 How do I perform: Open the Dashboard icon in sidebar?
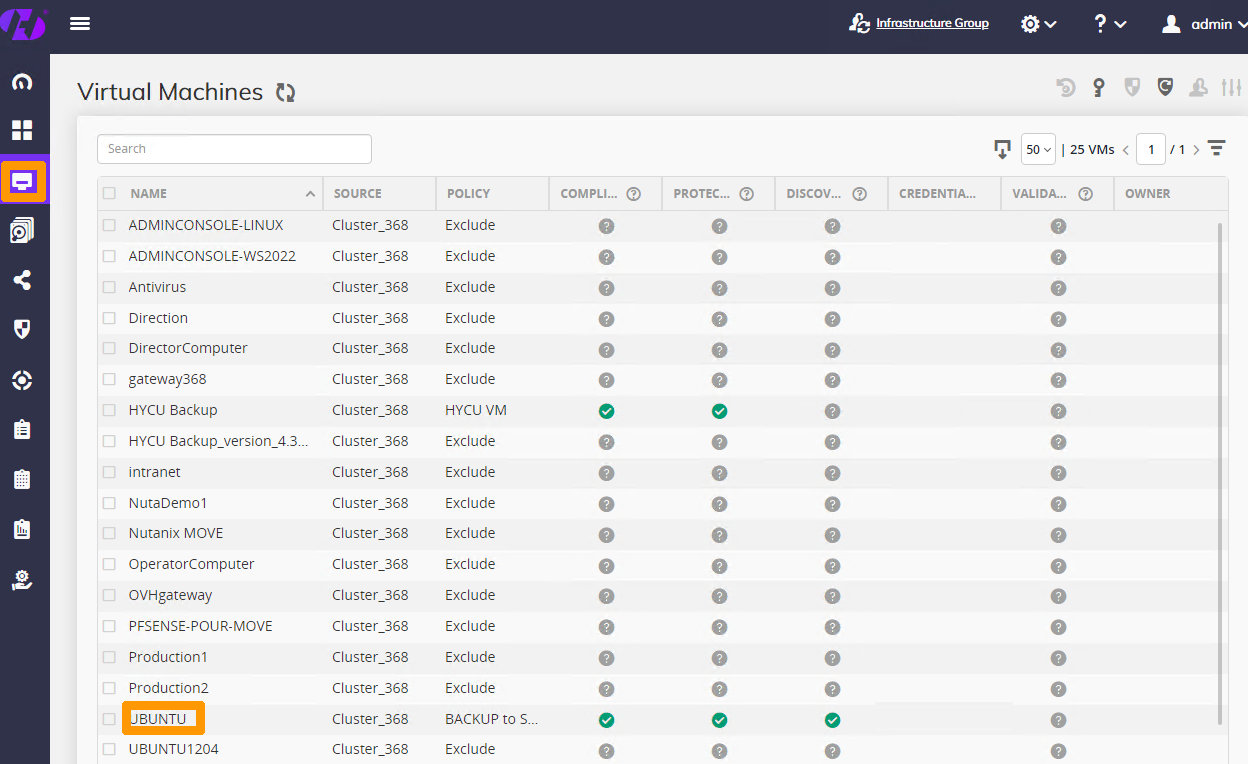(22, 130)
